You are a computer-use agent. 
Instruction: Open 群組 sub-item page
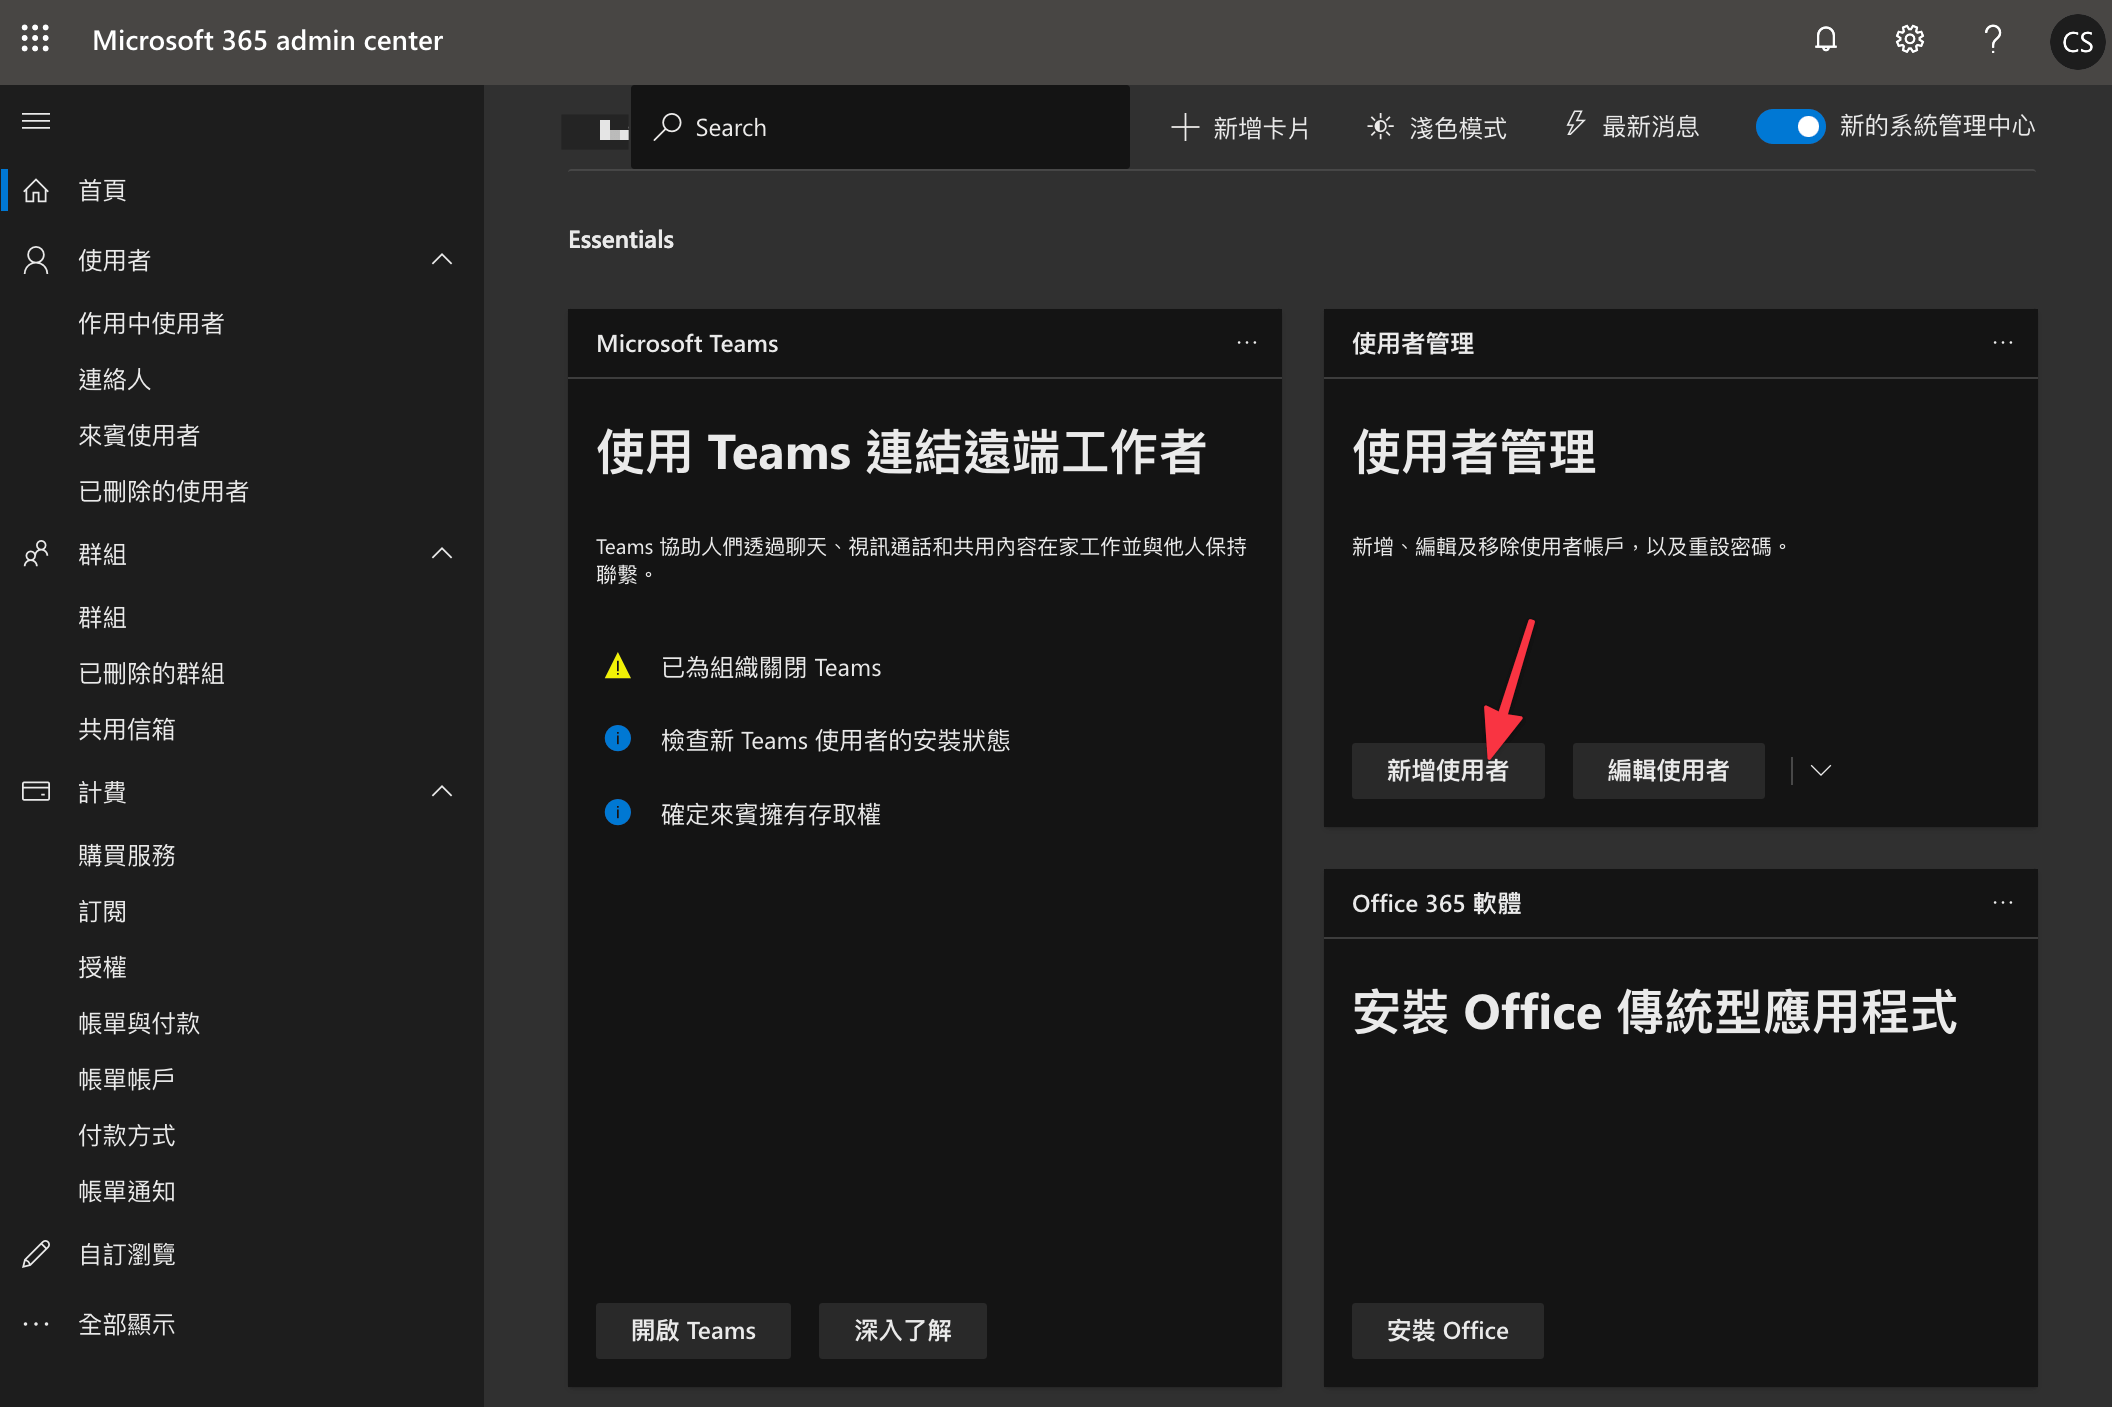coord(102,617)
